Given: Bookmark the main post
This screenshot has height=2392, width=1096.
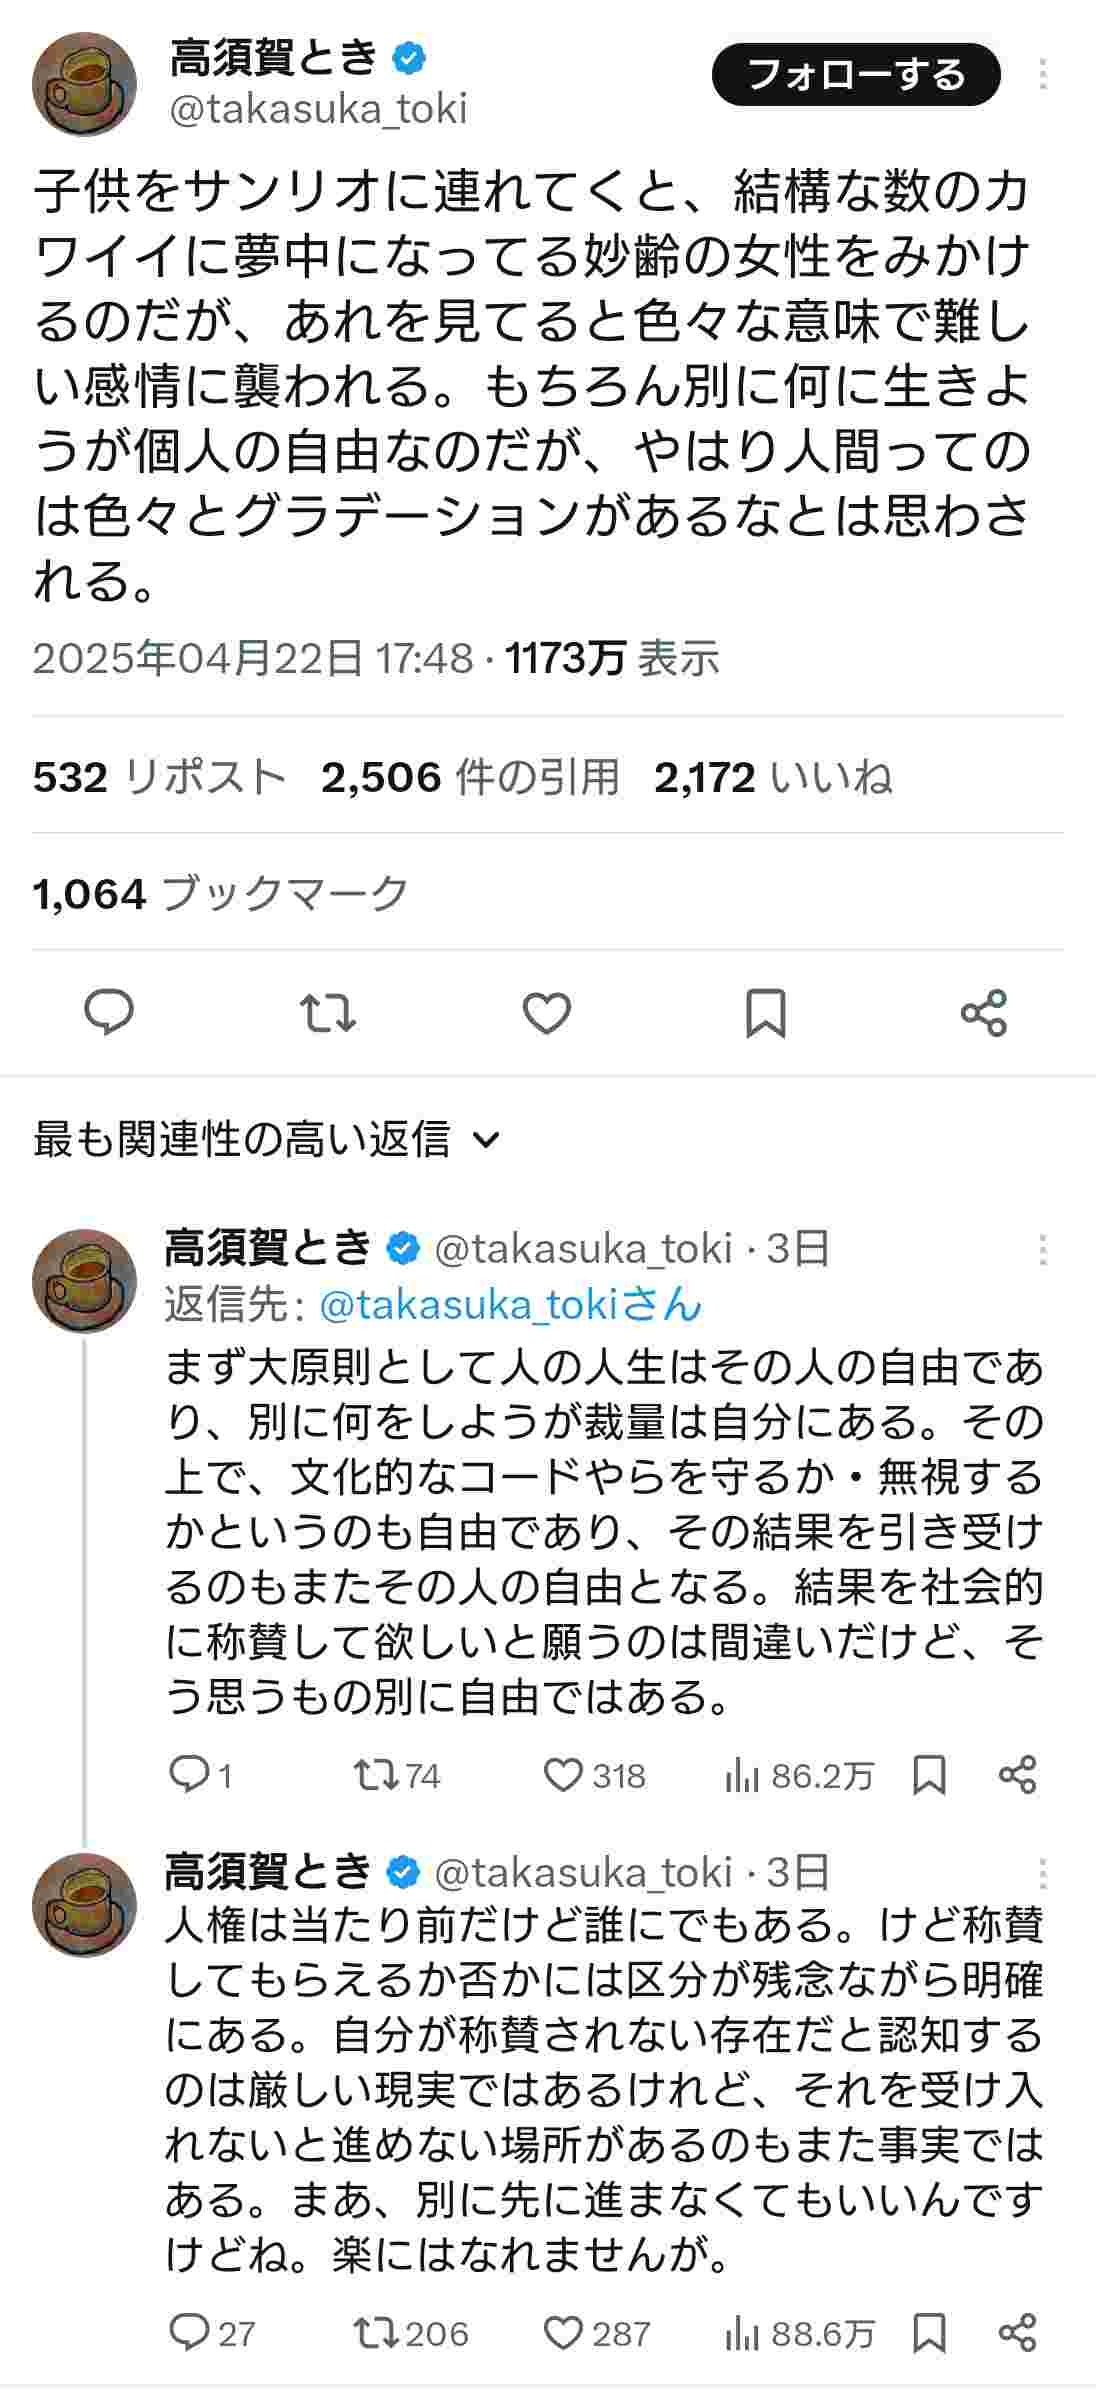Looking at the screenshot, I should (766, 1013).
